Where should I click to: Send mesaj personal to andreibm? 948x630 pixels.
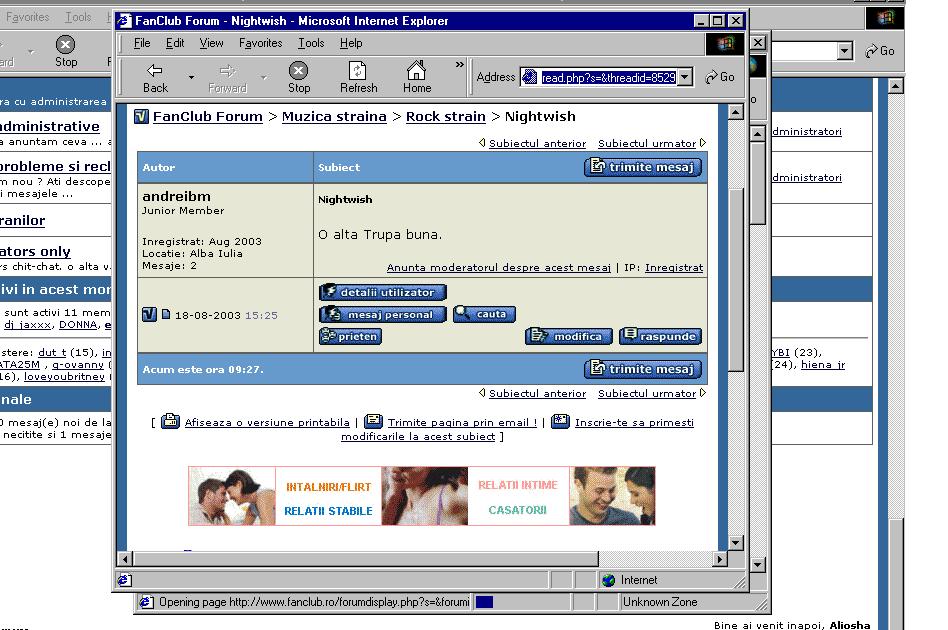click(x=383, y=314)
